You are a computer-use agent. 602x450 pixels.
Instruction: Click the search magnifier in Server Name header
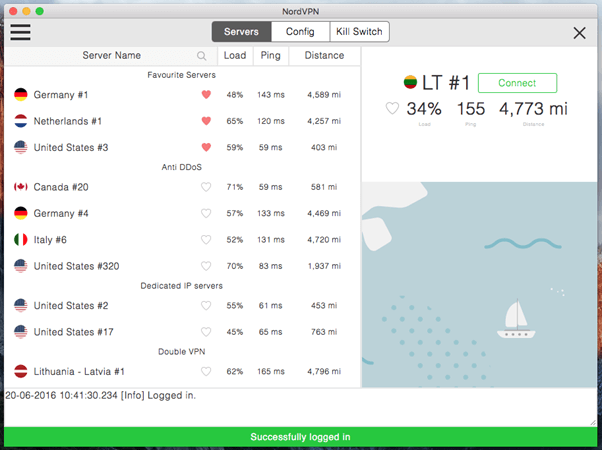[x=202, y=56]
